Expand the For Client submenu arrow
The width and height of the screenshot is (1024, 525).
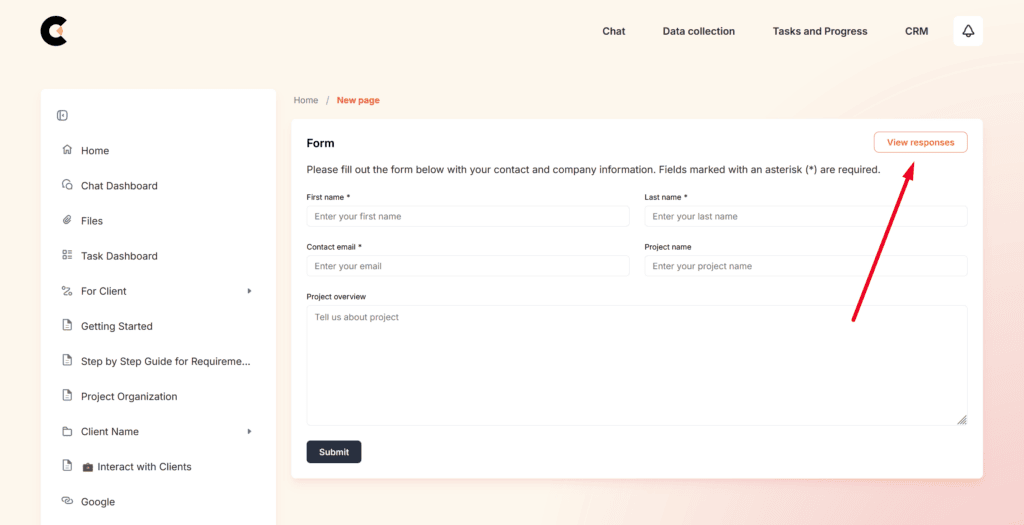point(249,291)
